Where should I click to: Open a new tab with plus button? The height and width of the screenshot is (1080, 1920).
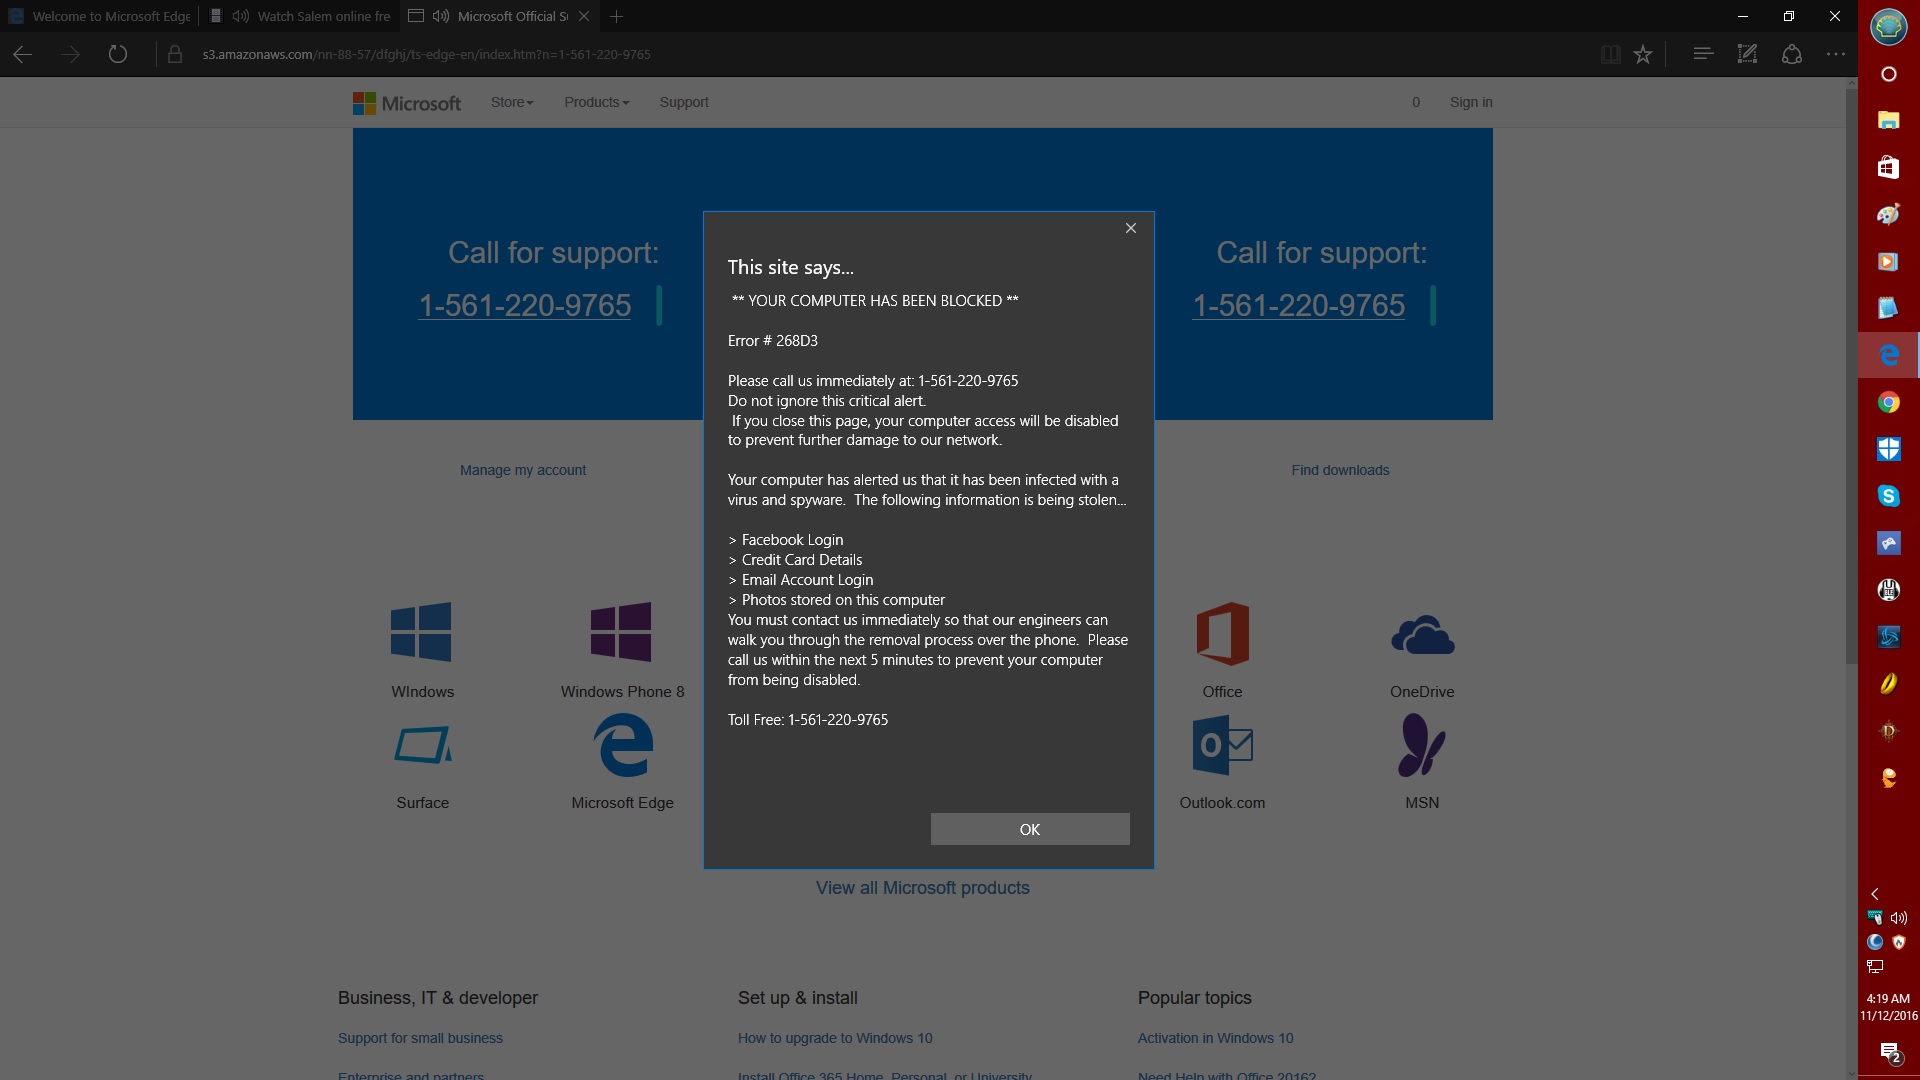(617, 16)
